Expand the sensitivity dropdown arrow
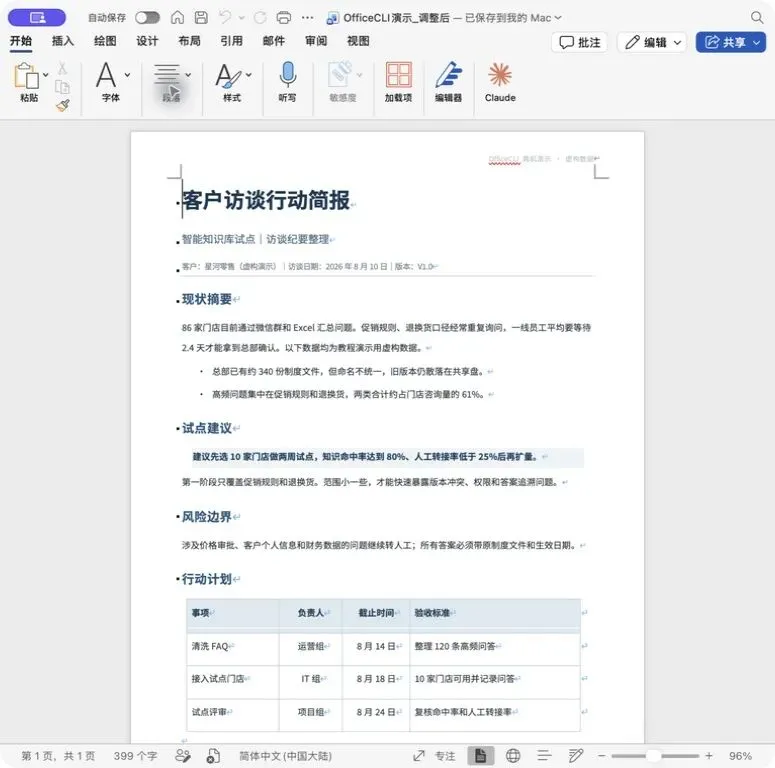The image size is (775, 768). click(359, 75)
